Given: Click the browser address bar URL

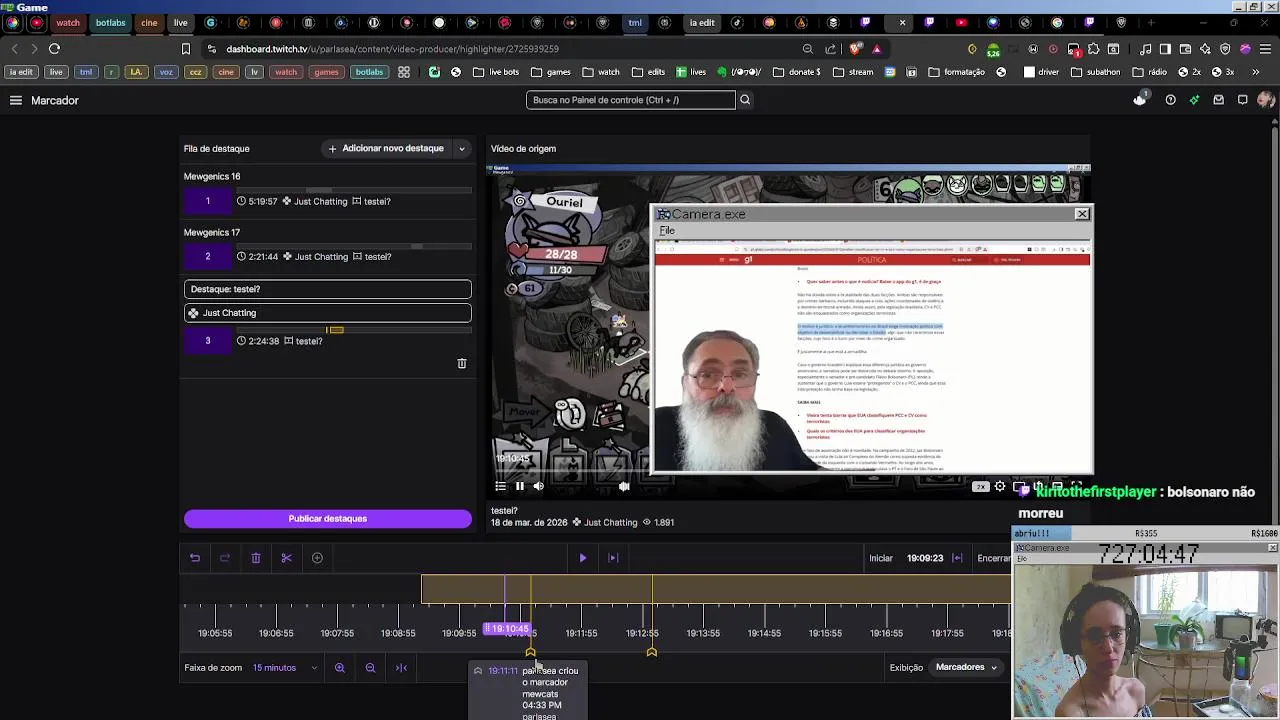Looking at the screenshot, I should click(392, 48).
